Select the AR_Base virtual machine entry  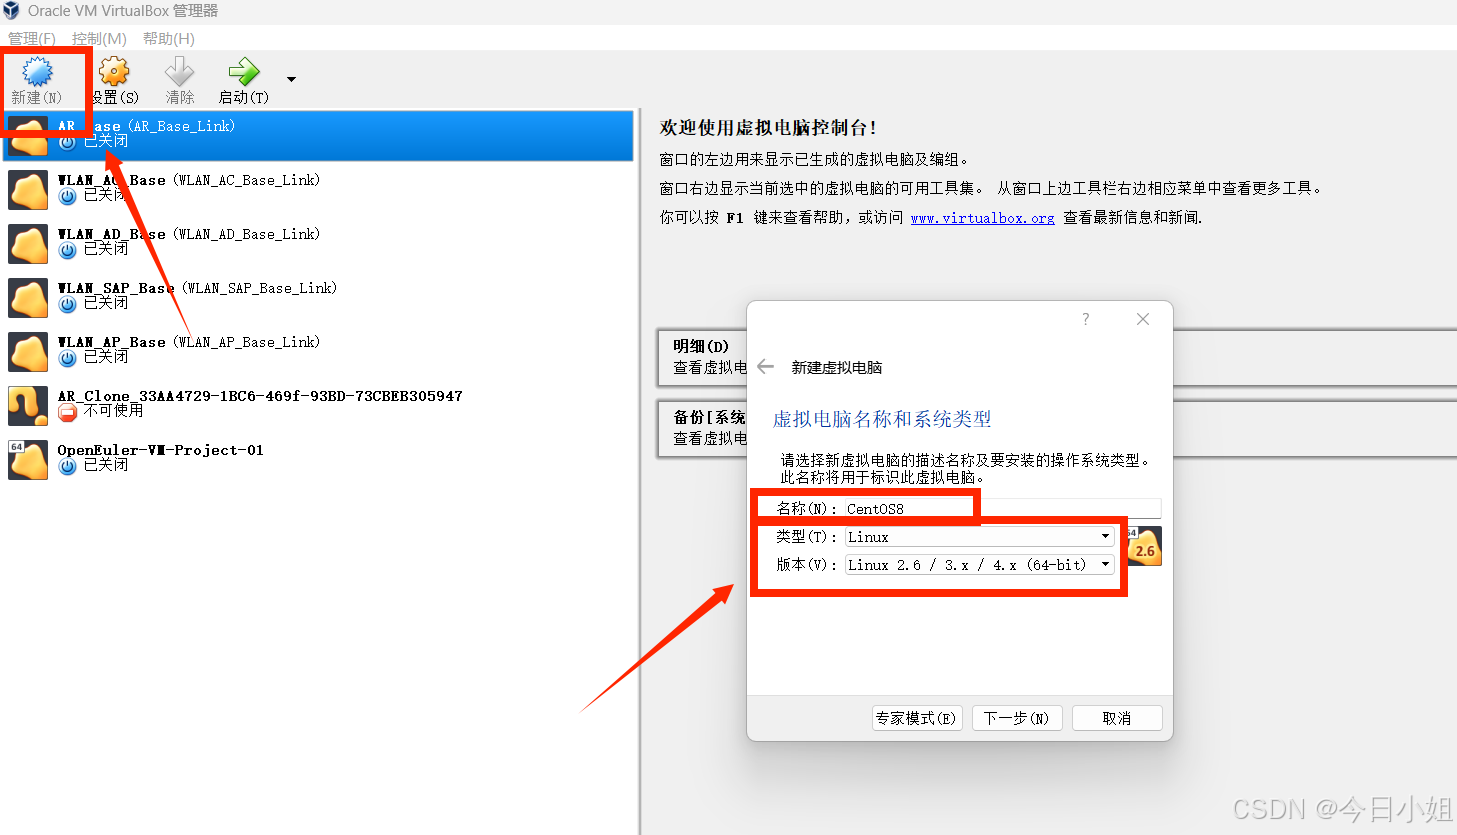tap(318, 135)
